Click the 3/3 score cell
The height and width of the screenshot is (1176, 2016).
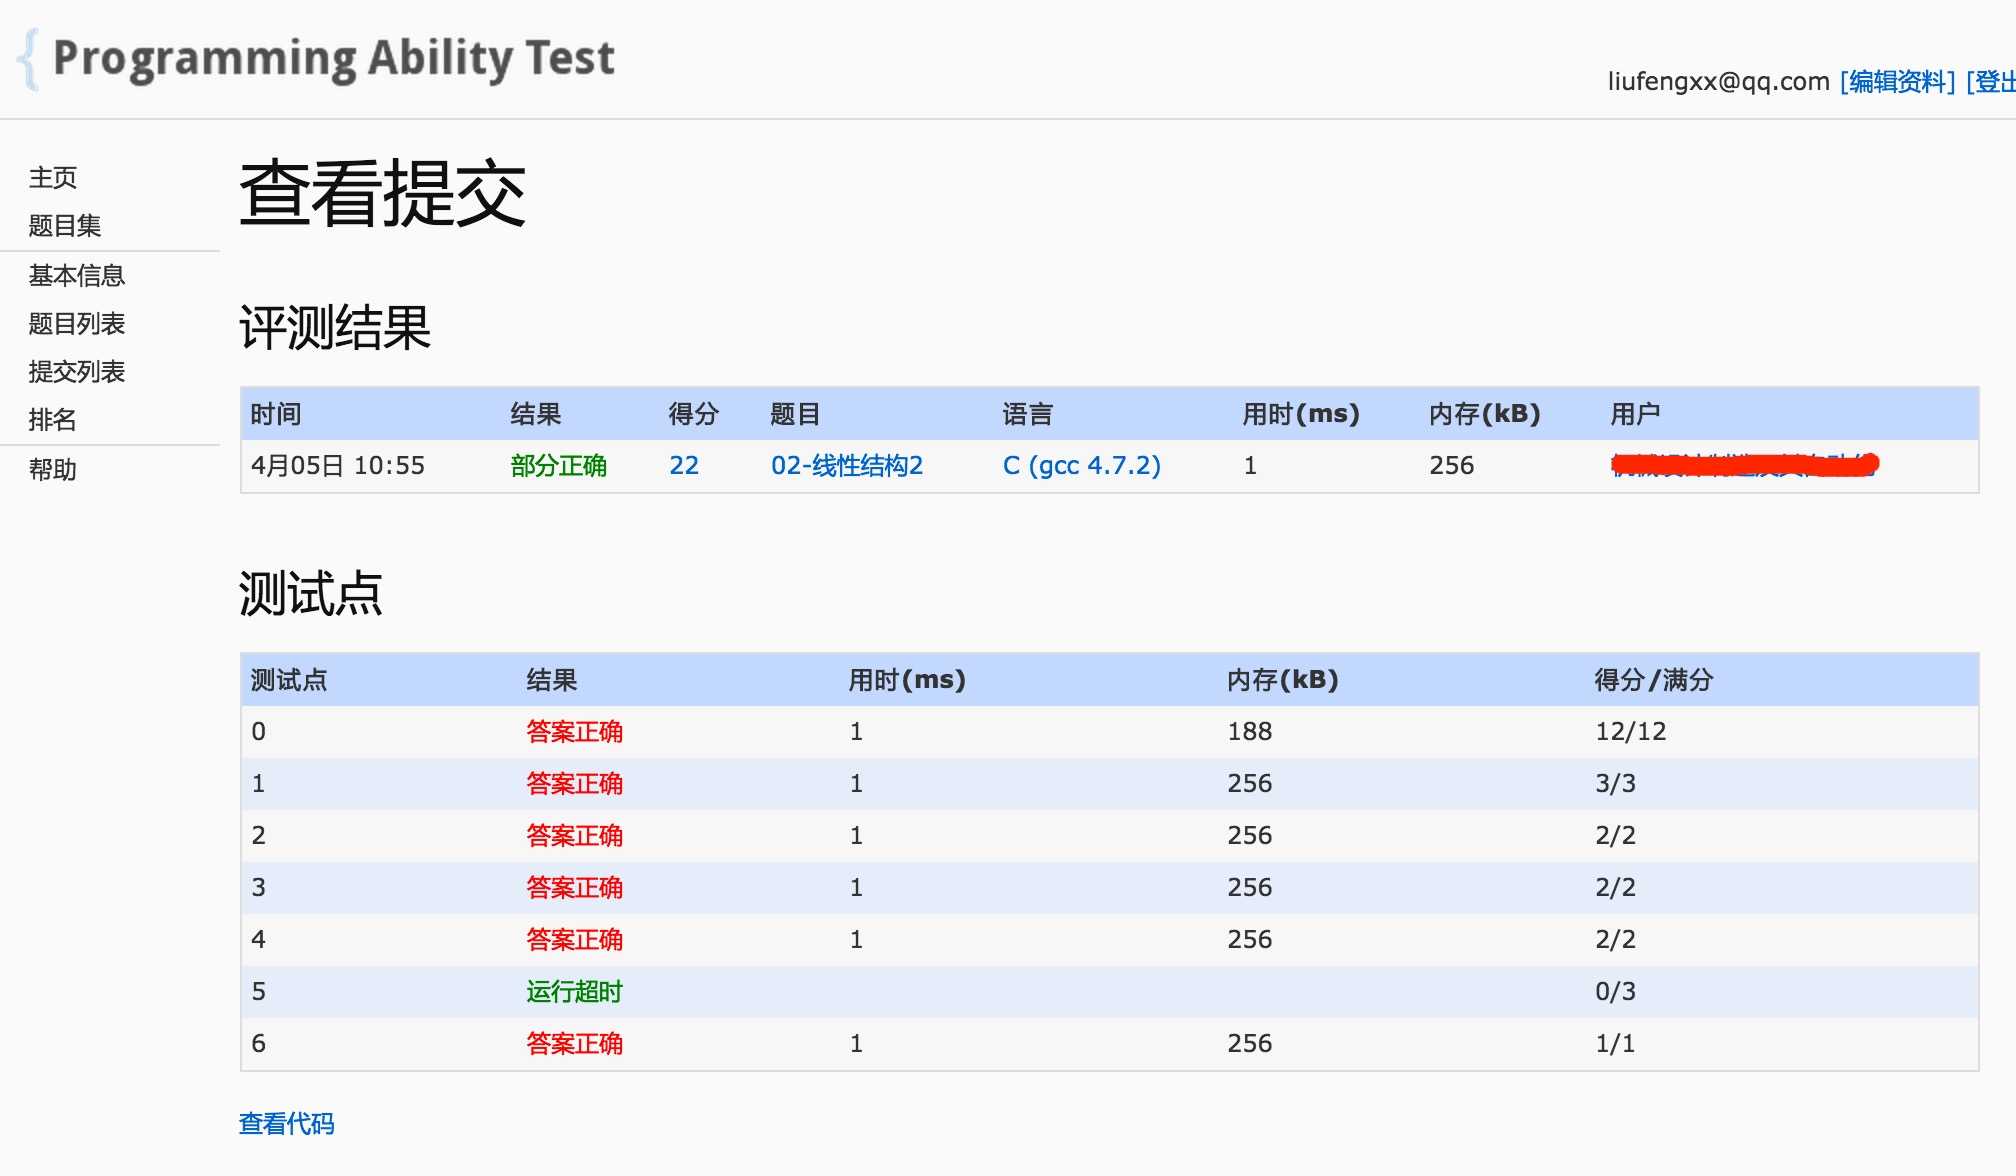1616,784
